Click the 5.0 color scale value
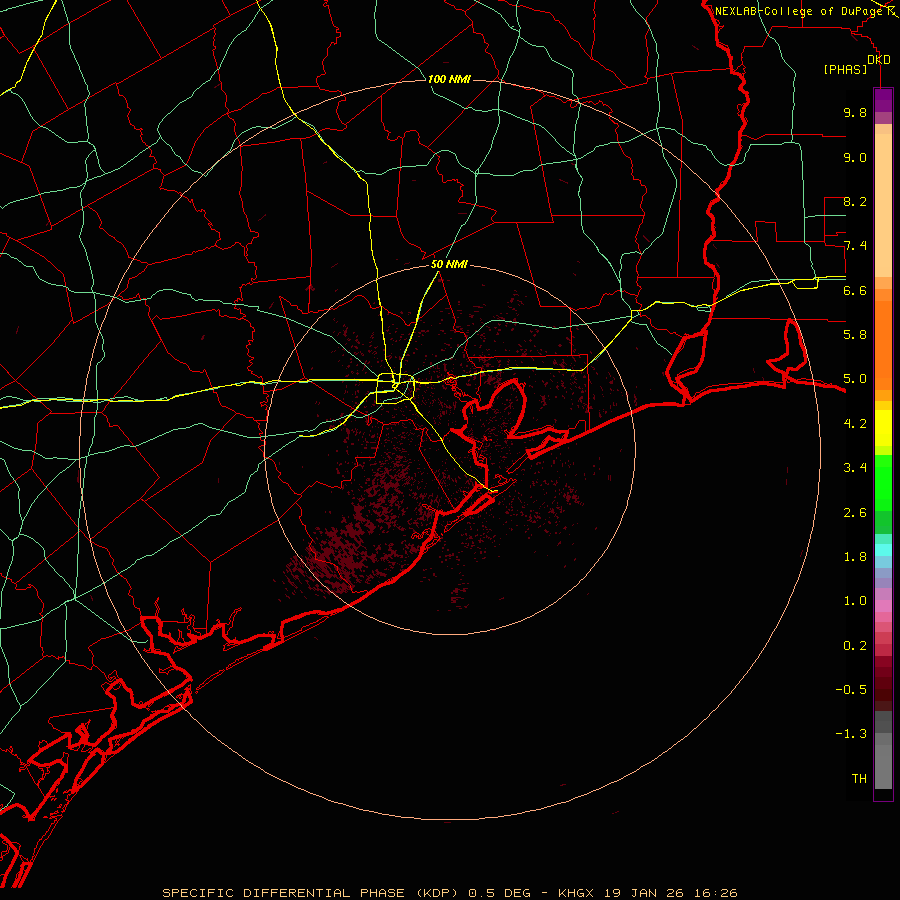The image size is (900, 900). (x=855, y=379)
